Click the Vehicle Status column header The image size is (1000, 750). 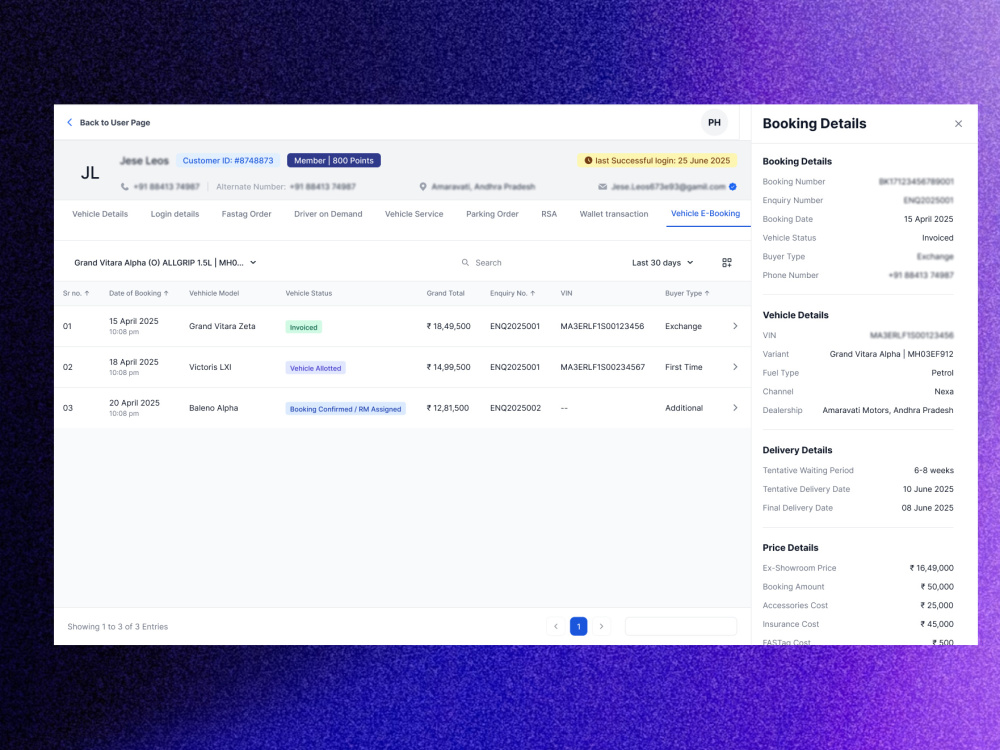(x=309, y=293)
